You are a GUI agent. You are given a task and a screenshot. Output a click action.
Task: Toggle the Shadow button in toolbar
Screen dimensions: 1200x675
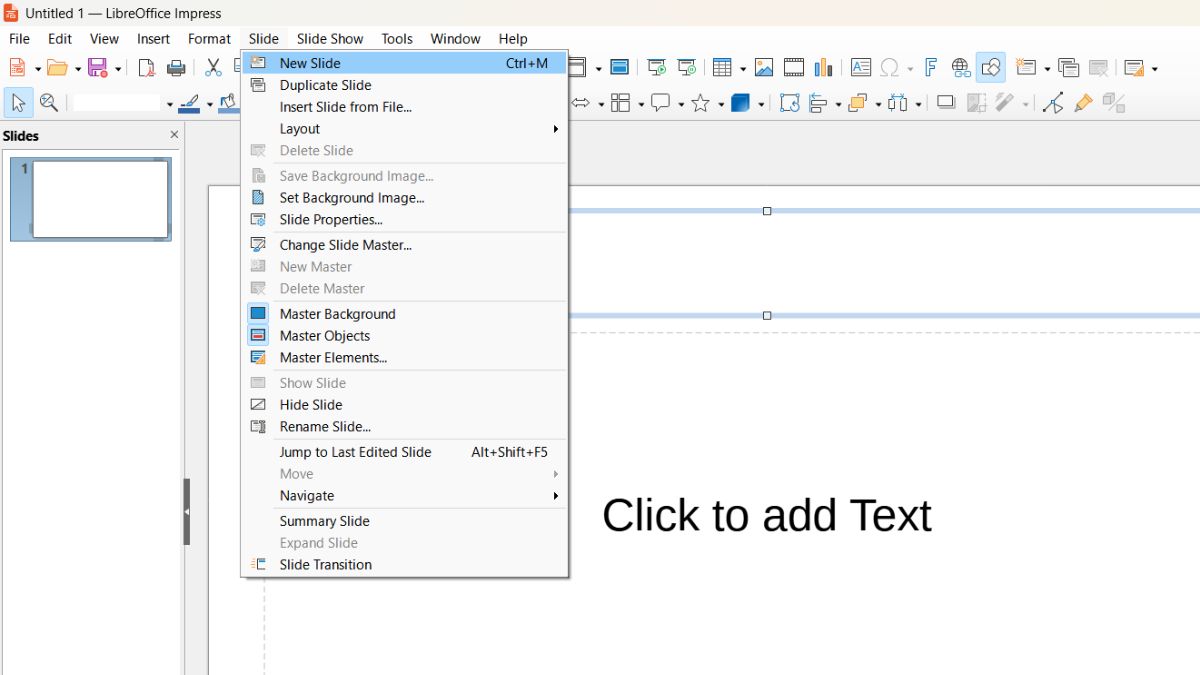(946, 103)
